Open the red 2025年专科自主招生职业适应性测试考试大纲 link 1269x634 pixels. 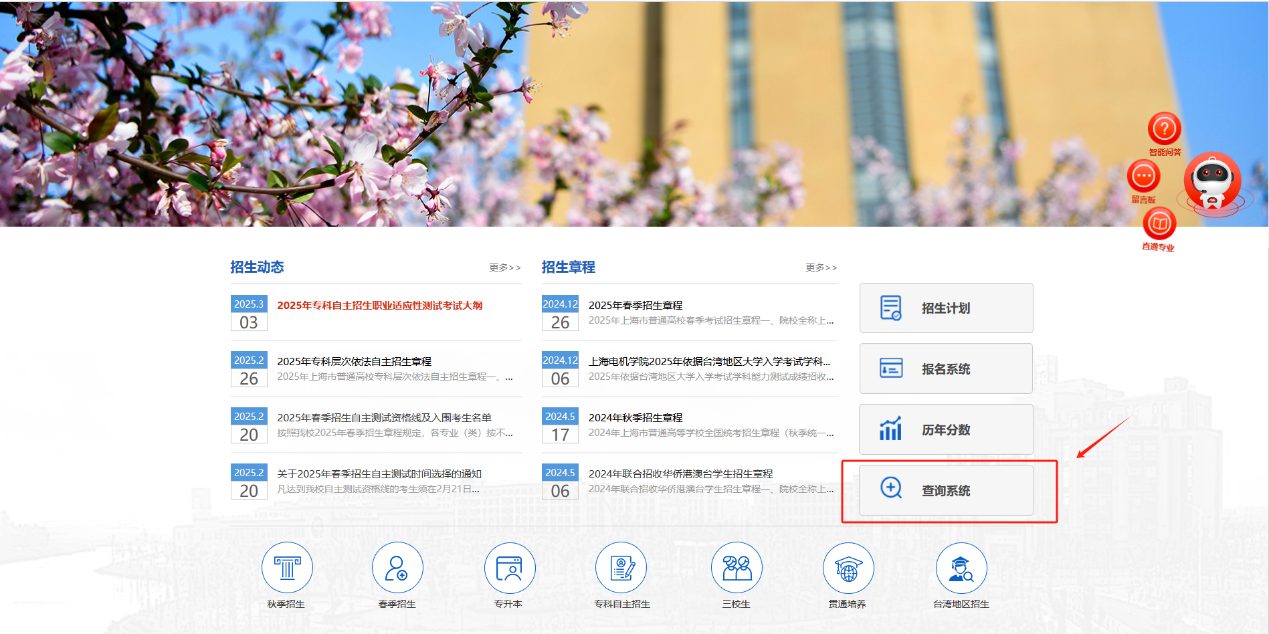(x=380, y=305)
